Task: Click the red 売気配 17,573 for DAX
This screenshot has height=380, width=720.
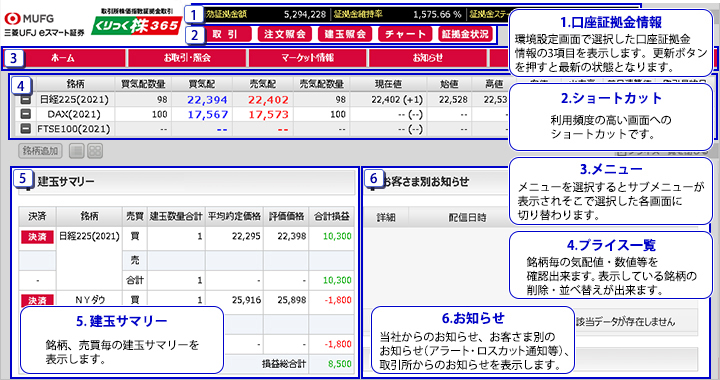Action: pos(269,114)
